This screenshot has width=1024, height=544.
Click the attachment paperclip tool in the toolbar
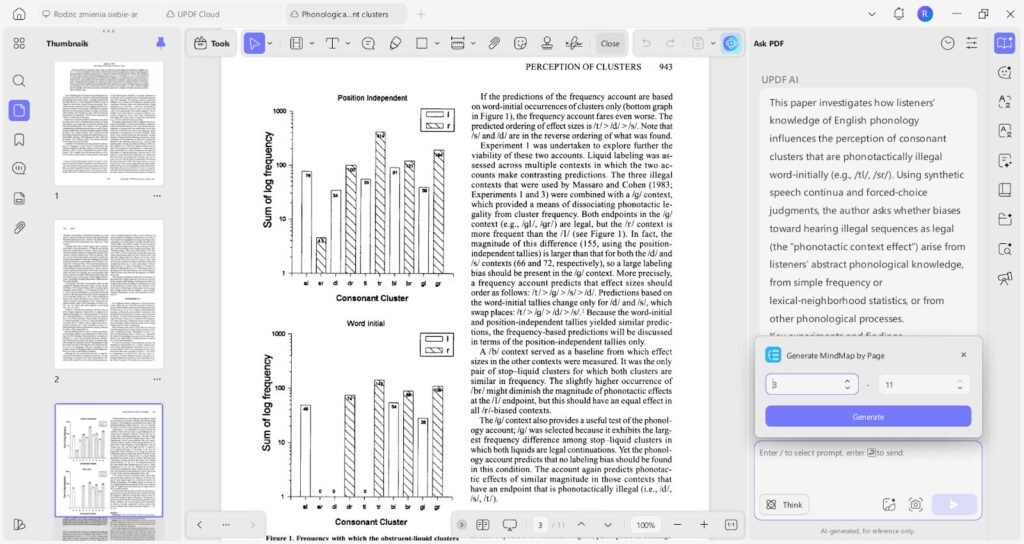click(493, 43)
